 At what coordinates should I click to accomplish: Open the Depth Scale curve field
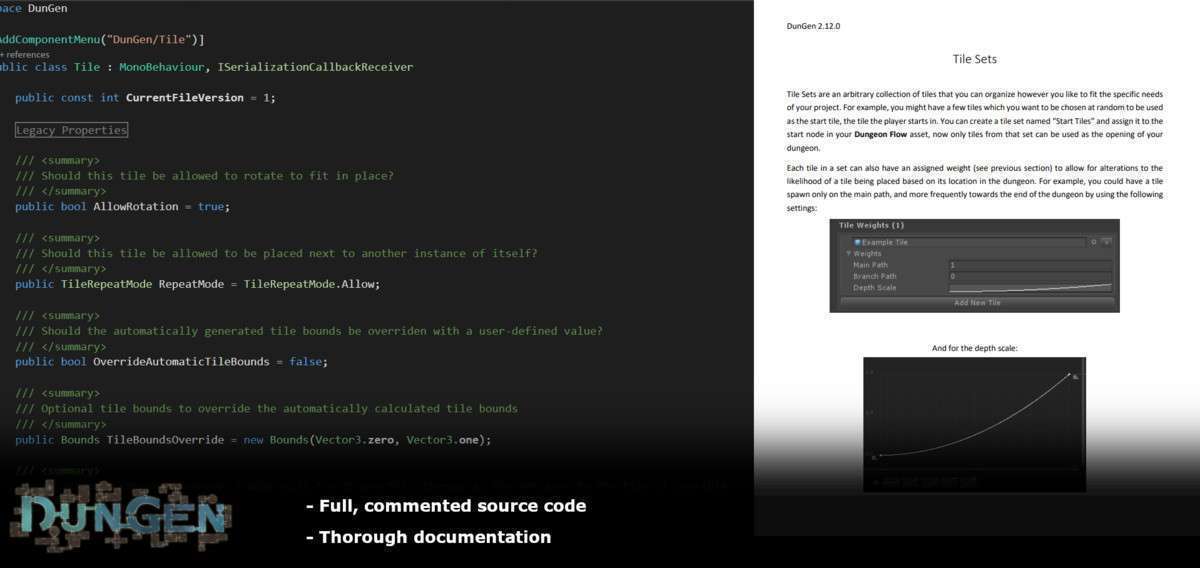point(1030,288)
